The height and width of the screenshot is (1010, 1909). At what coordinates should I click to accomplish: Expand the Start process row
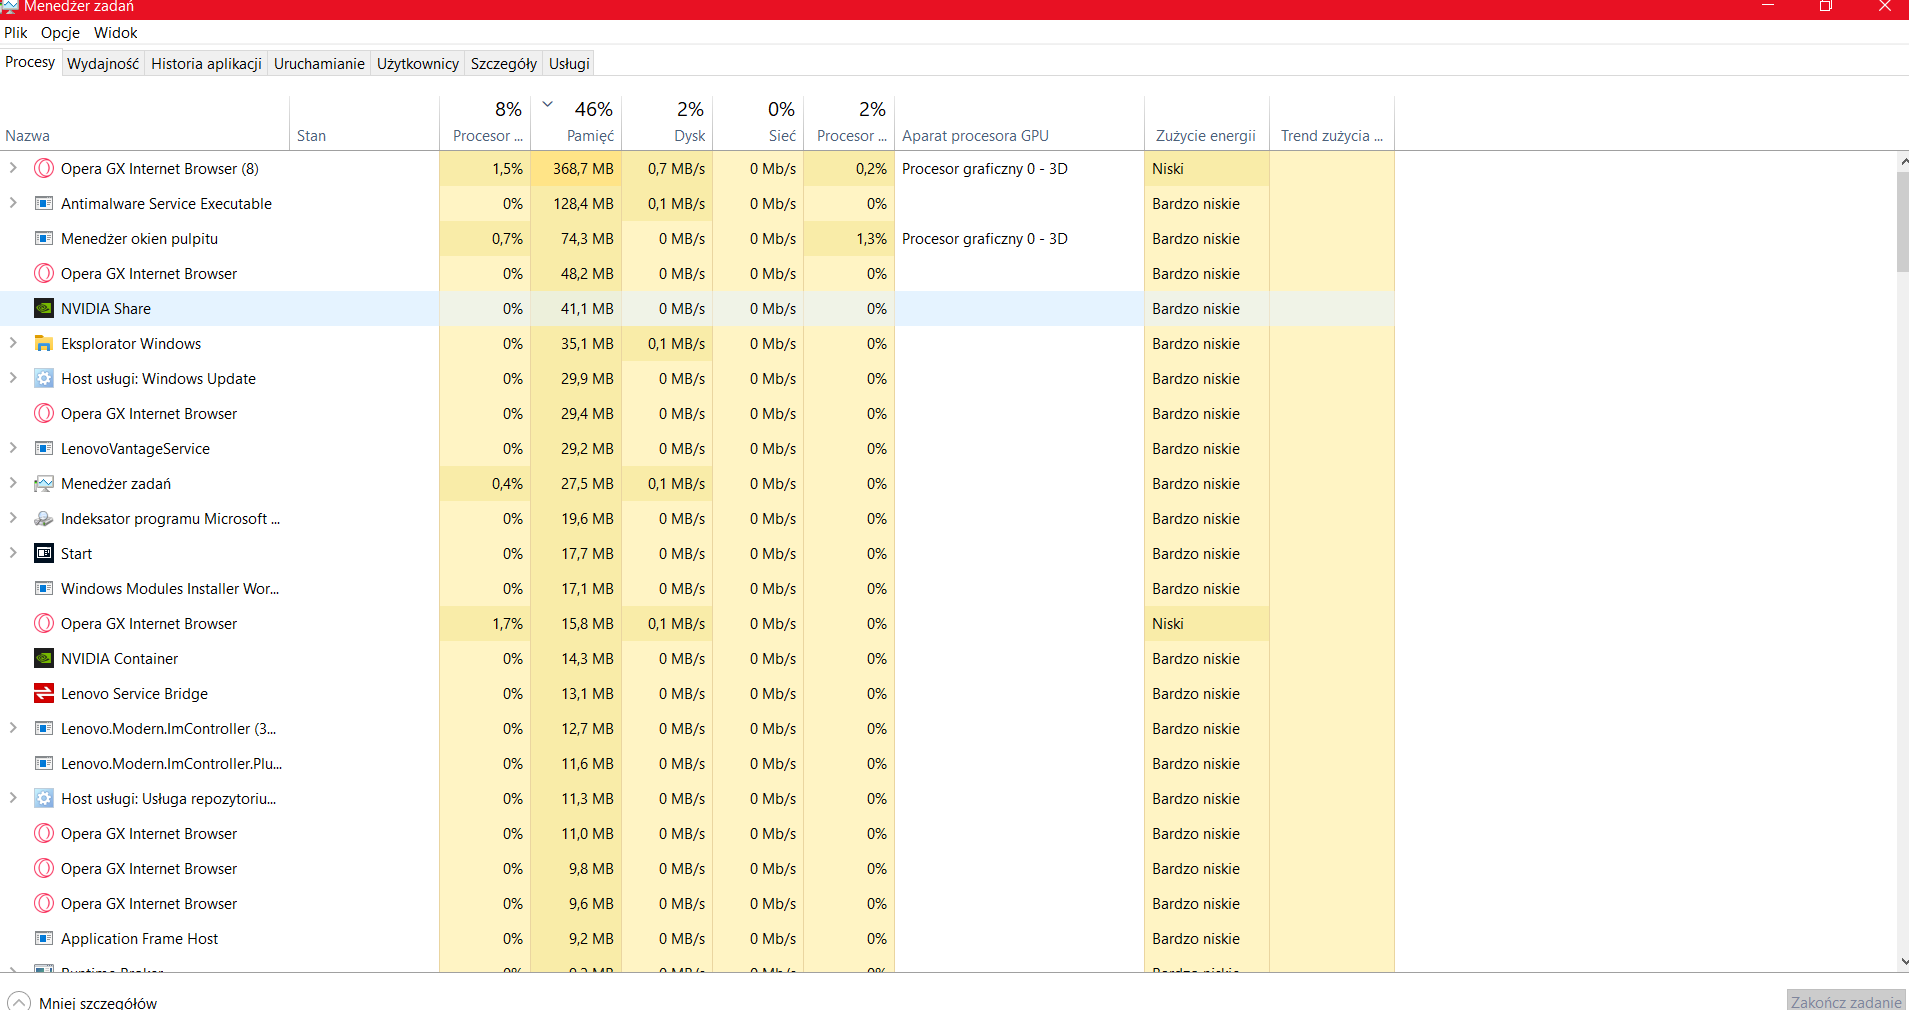pos(13,553)
